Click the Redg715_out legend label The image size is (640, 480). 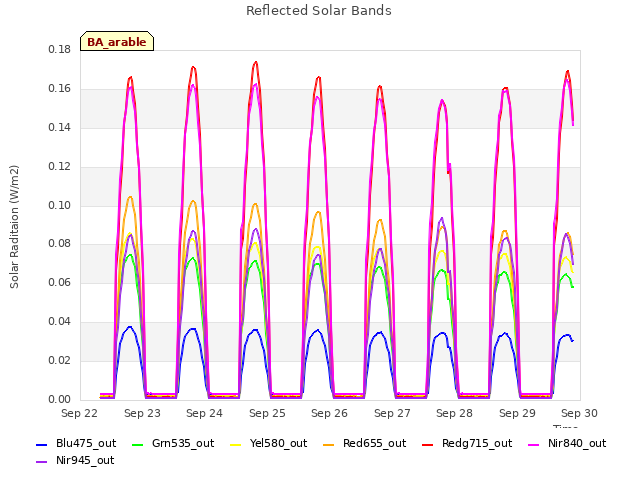477,443
